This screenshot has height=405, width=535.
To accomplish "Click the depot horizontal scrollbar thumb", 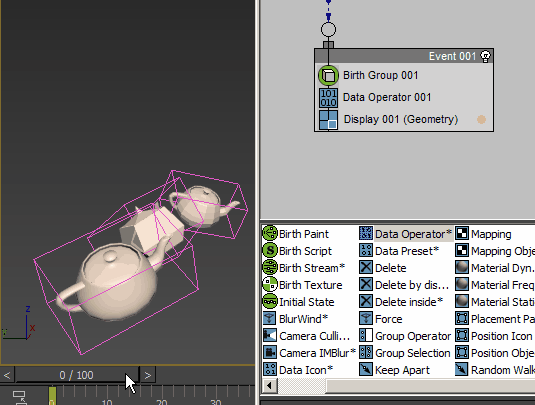I will (430, 386).
